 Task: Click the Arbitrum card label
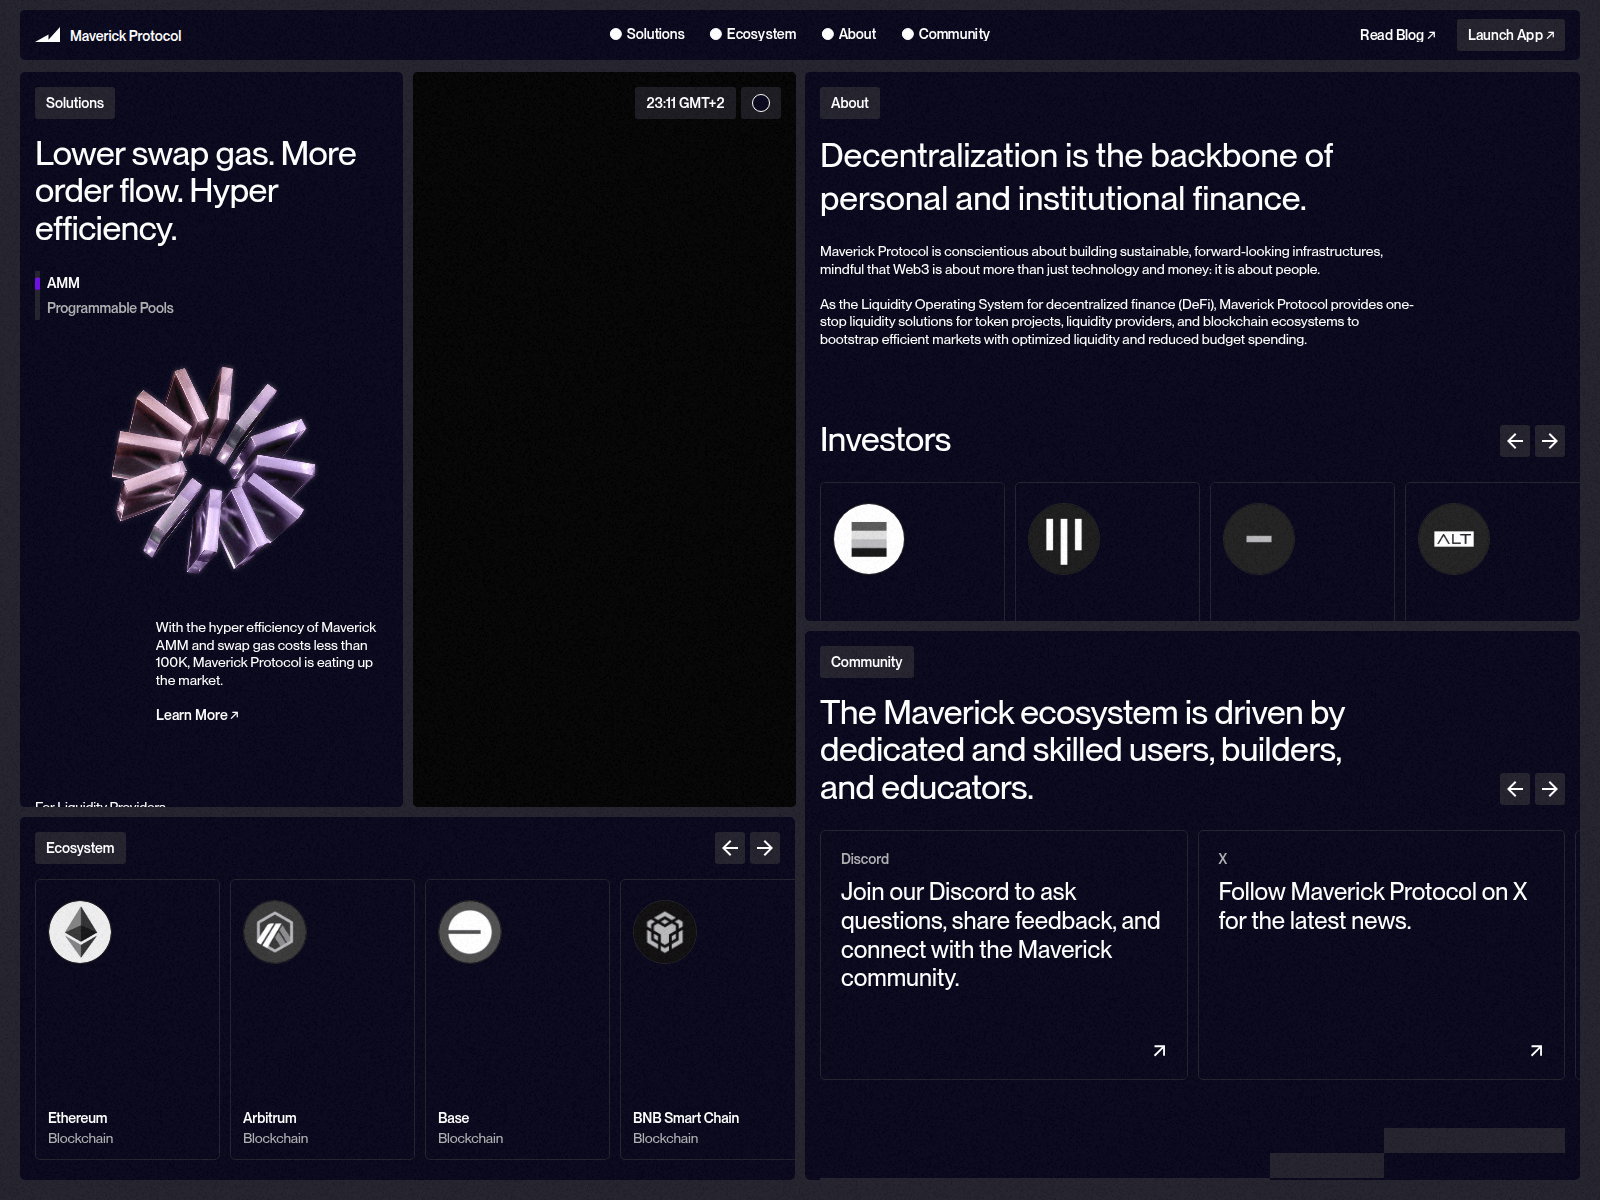coord(270,1118)
